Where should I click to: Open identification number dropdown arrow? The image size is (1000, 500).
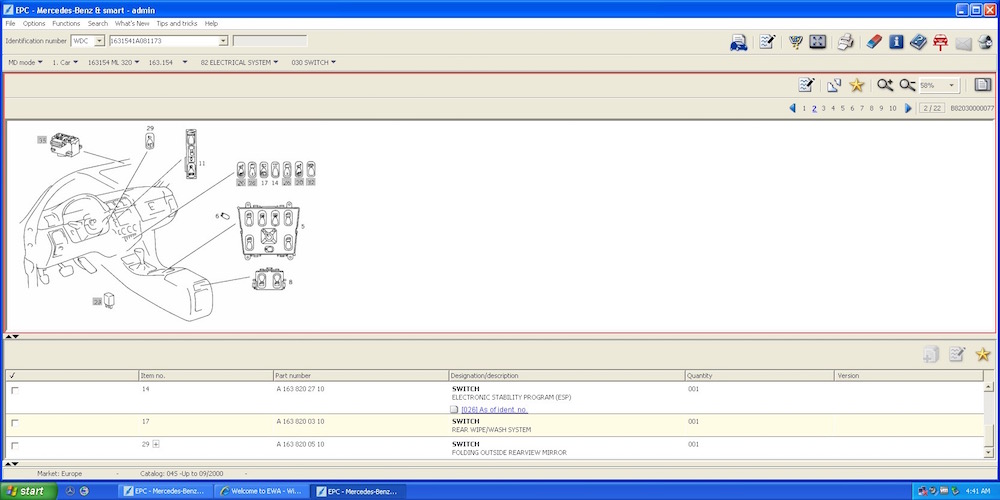(x=223, y=41)
